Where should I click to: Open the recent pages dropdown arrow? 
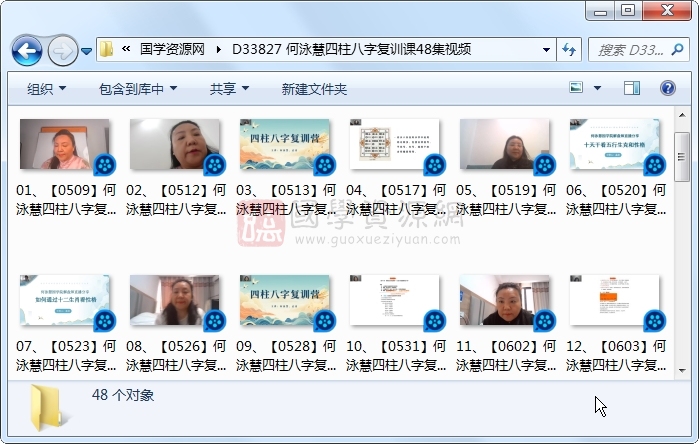pos(86,51)
